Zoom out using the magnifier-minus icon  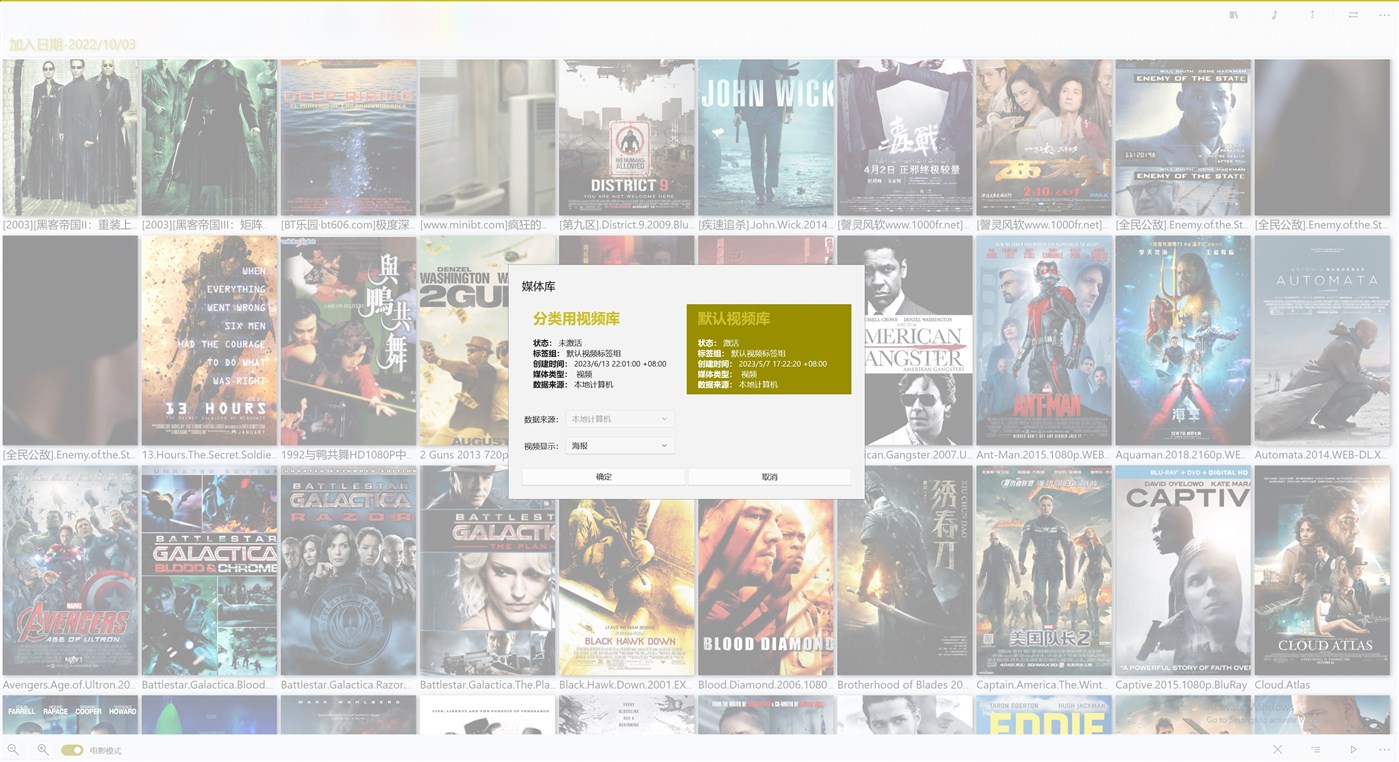point(14,749)
